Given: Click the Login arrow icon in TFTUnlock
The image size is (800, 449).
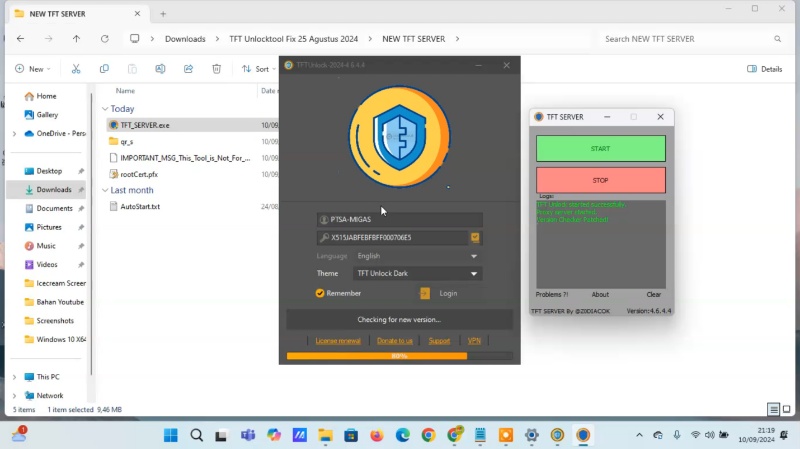Looking at the screenshot, I should point(424,293).
